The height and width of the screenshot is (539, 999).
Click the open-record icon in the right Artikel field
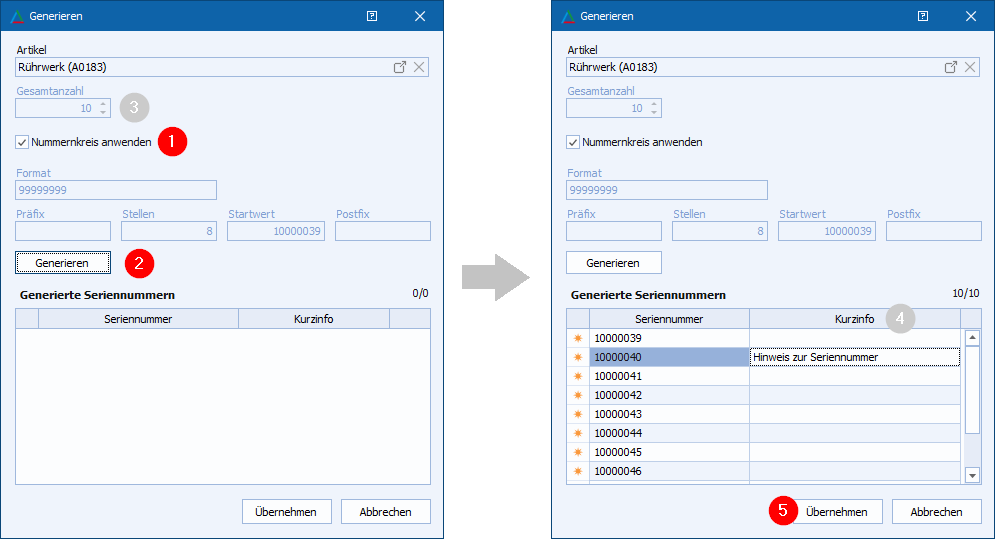(951, 67)
